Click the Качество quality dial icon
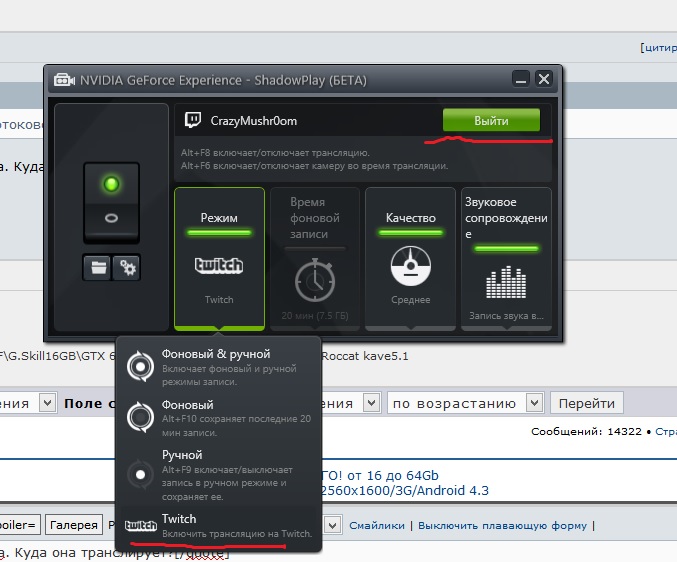The height and width of the screenshot is (562, 677). (x=410, y=267)
